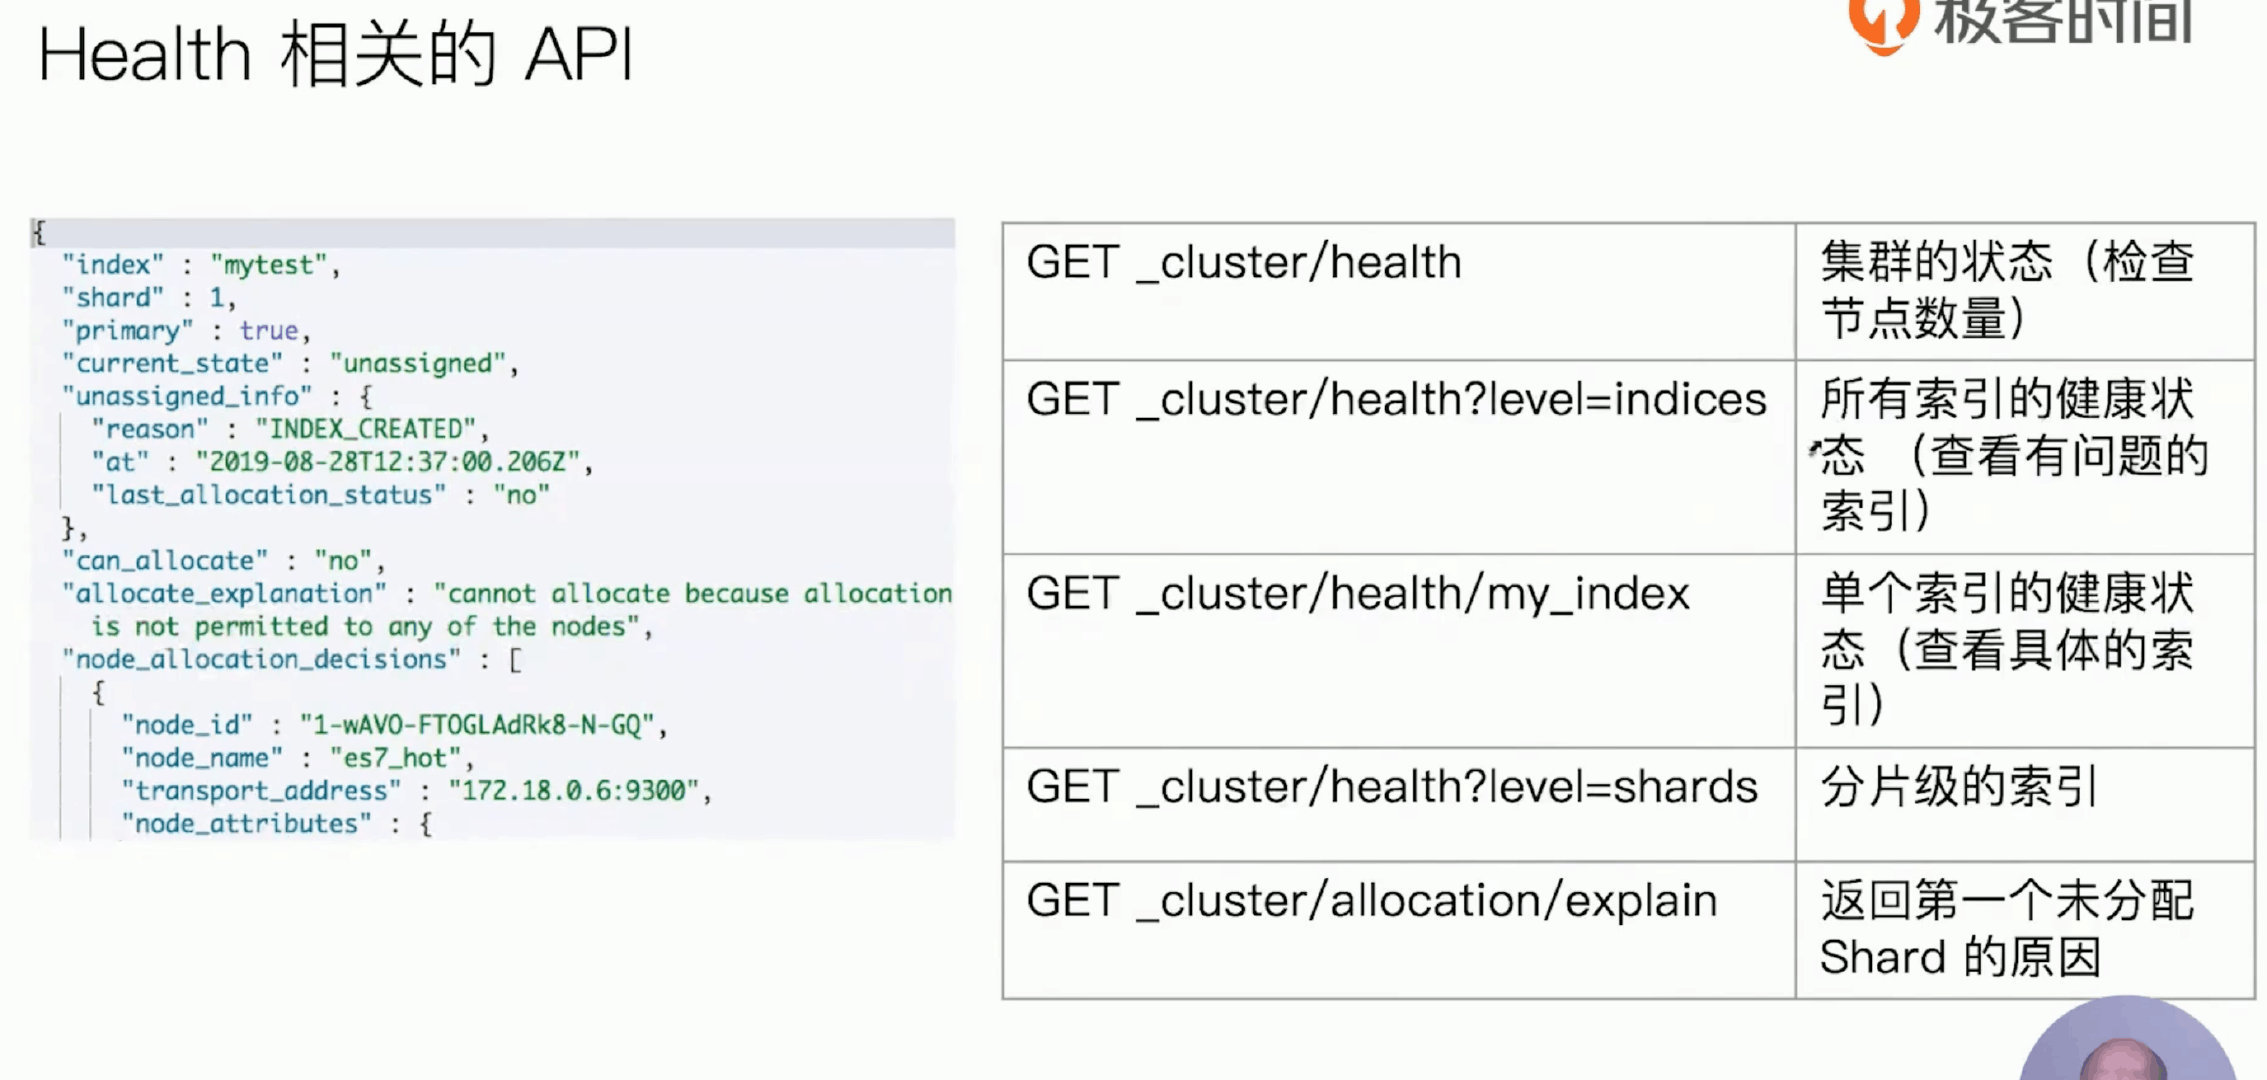The height and width of the screenshot is (1080, 2267).
Task: Expand the "node_attributes" object brace
Action: 426,825
